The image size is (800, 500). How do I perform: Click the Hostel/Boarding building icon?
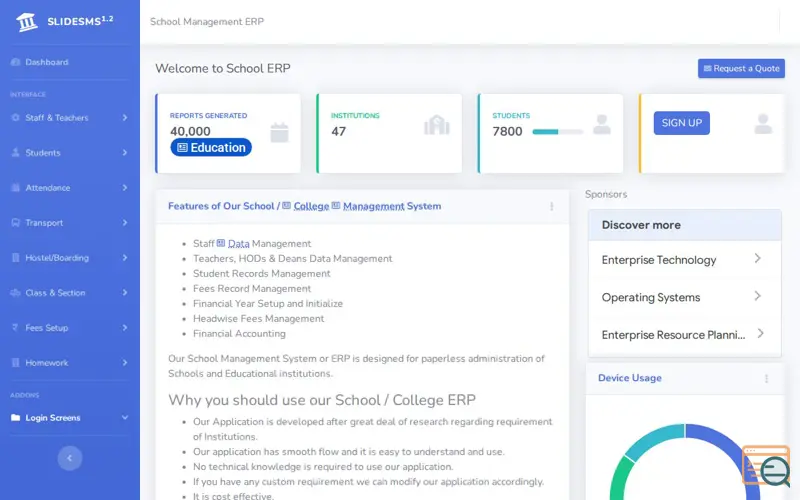click(15, 258)
